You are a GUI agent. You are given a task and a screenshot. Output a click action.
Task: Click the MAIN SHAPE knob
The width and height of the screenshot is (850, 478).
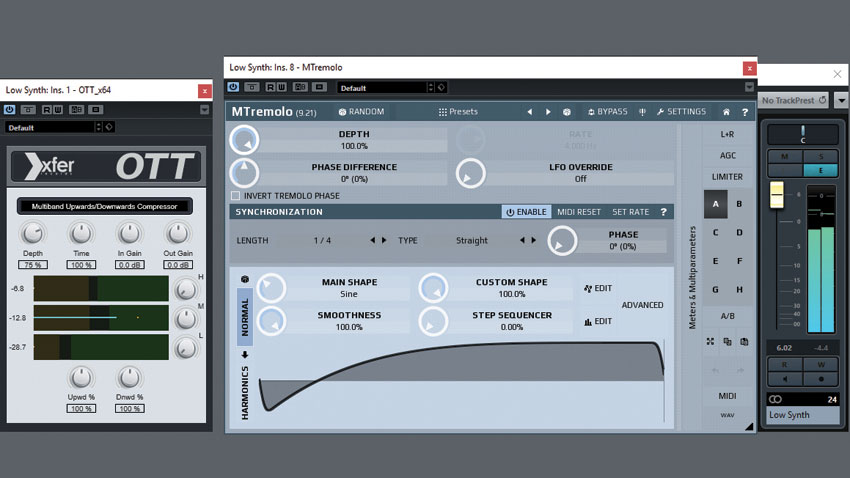pyautogui.click(x=271, y=288)
